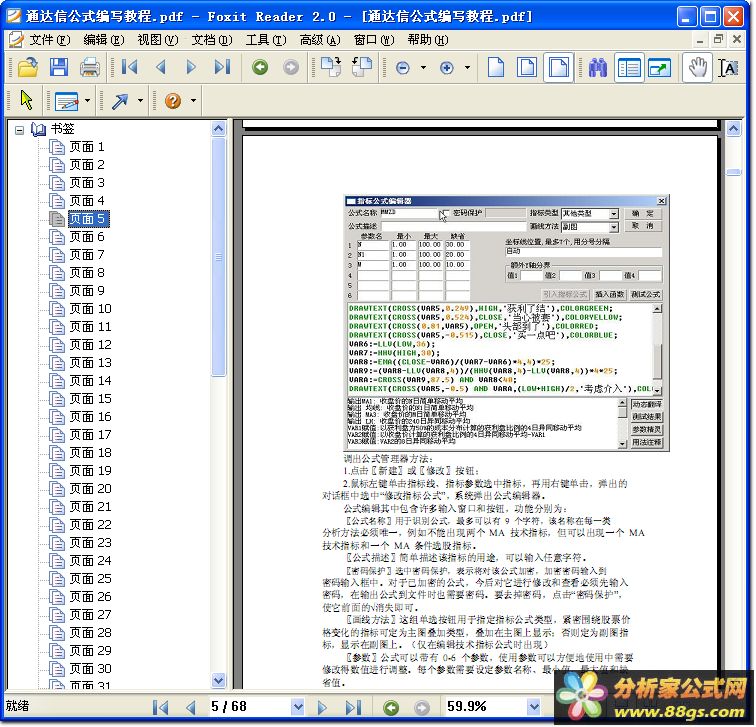
Task: Restore the inner document window
Action: [x=718, y=39]
